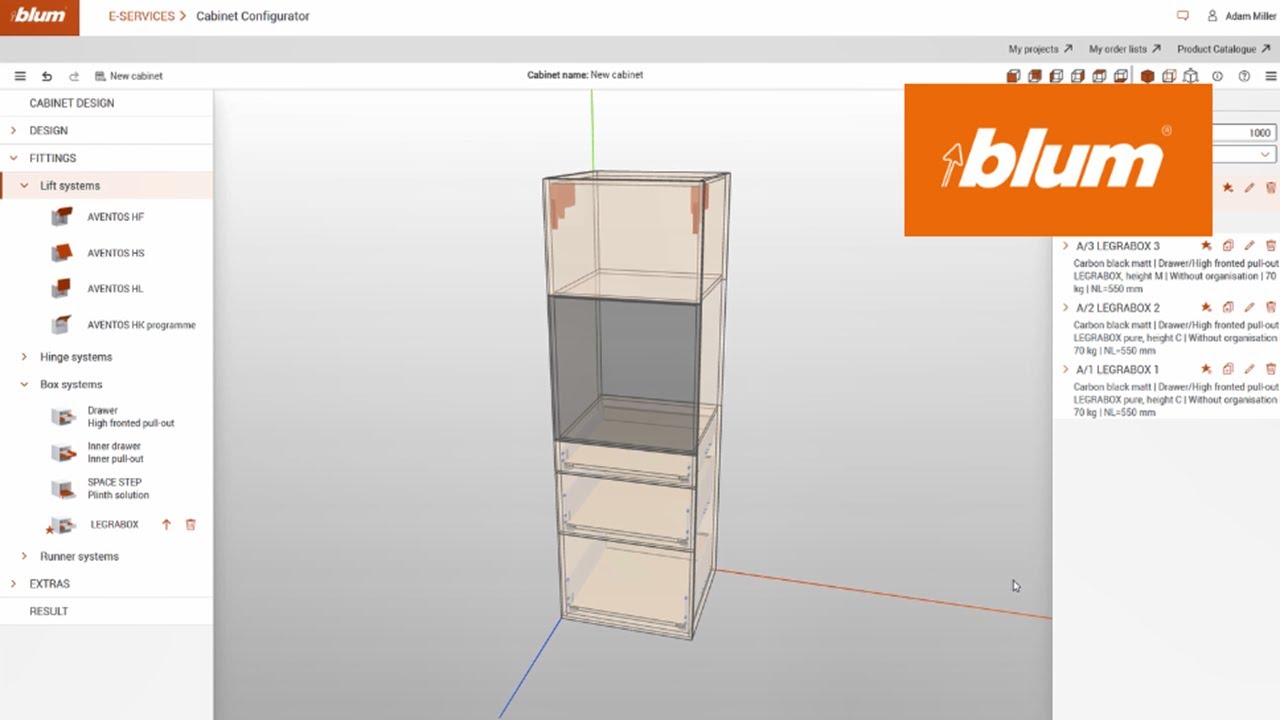Click the New cabinet toolbar button
Screen dimensions: 1280x720
[x=128, y=76]
